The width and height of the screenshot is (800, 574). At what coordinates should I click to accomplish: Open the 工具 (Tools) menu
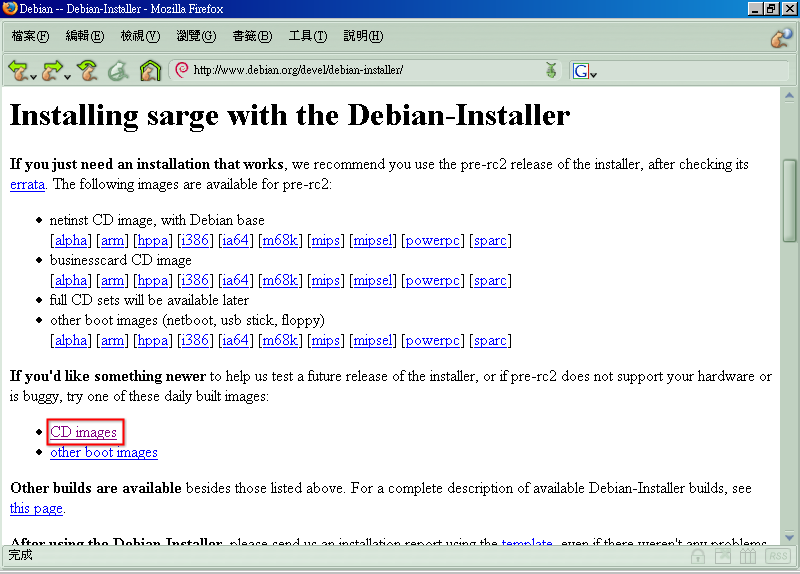tap(307, 36)
